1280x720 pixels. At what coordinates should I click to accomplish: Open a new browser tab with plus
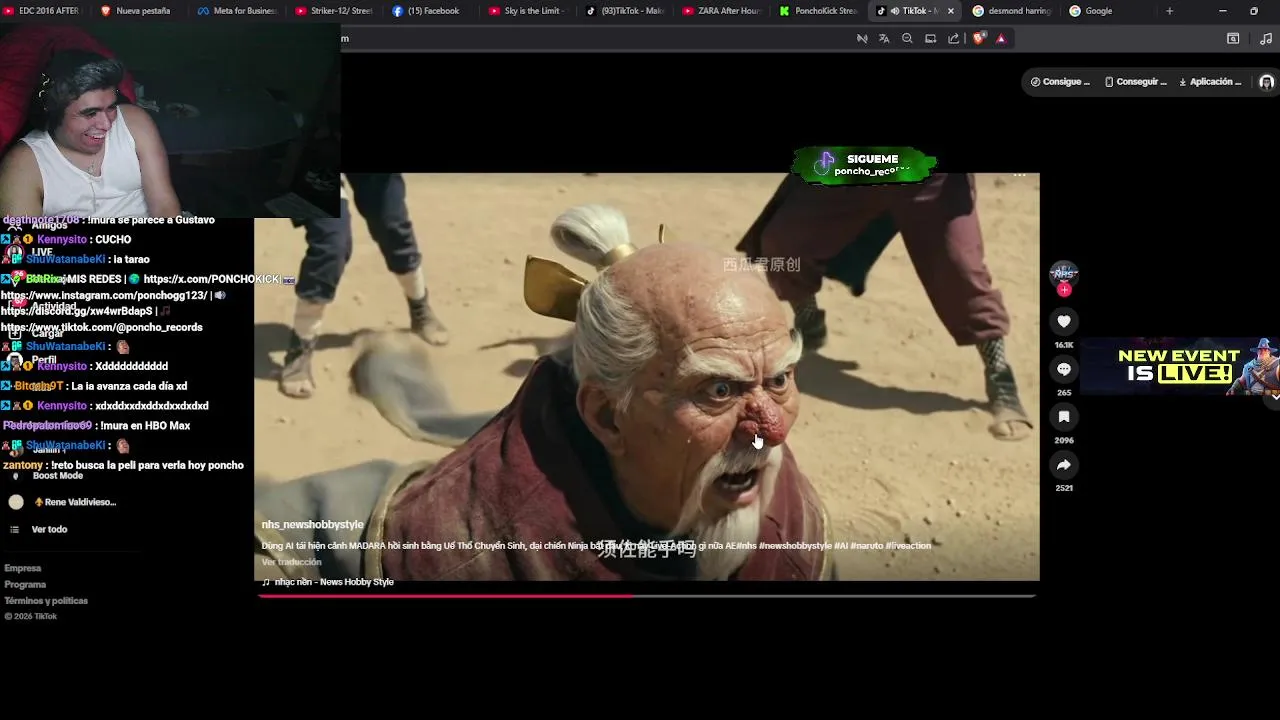point(1169,11)
